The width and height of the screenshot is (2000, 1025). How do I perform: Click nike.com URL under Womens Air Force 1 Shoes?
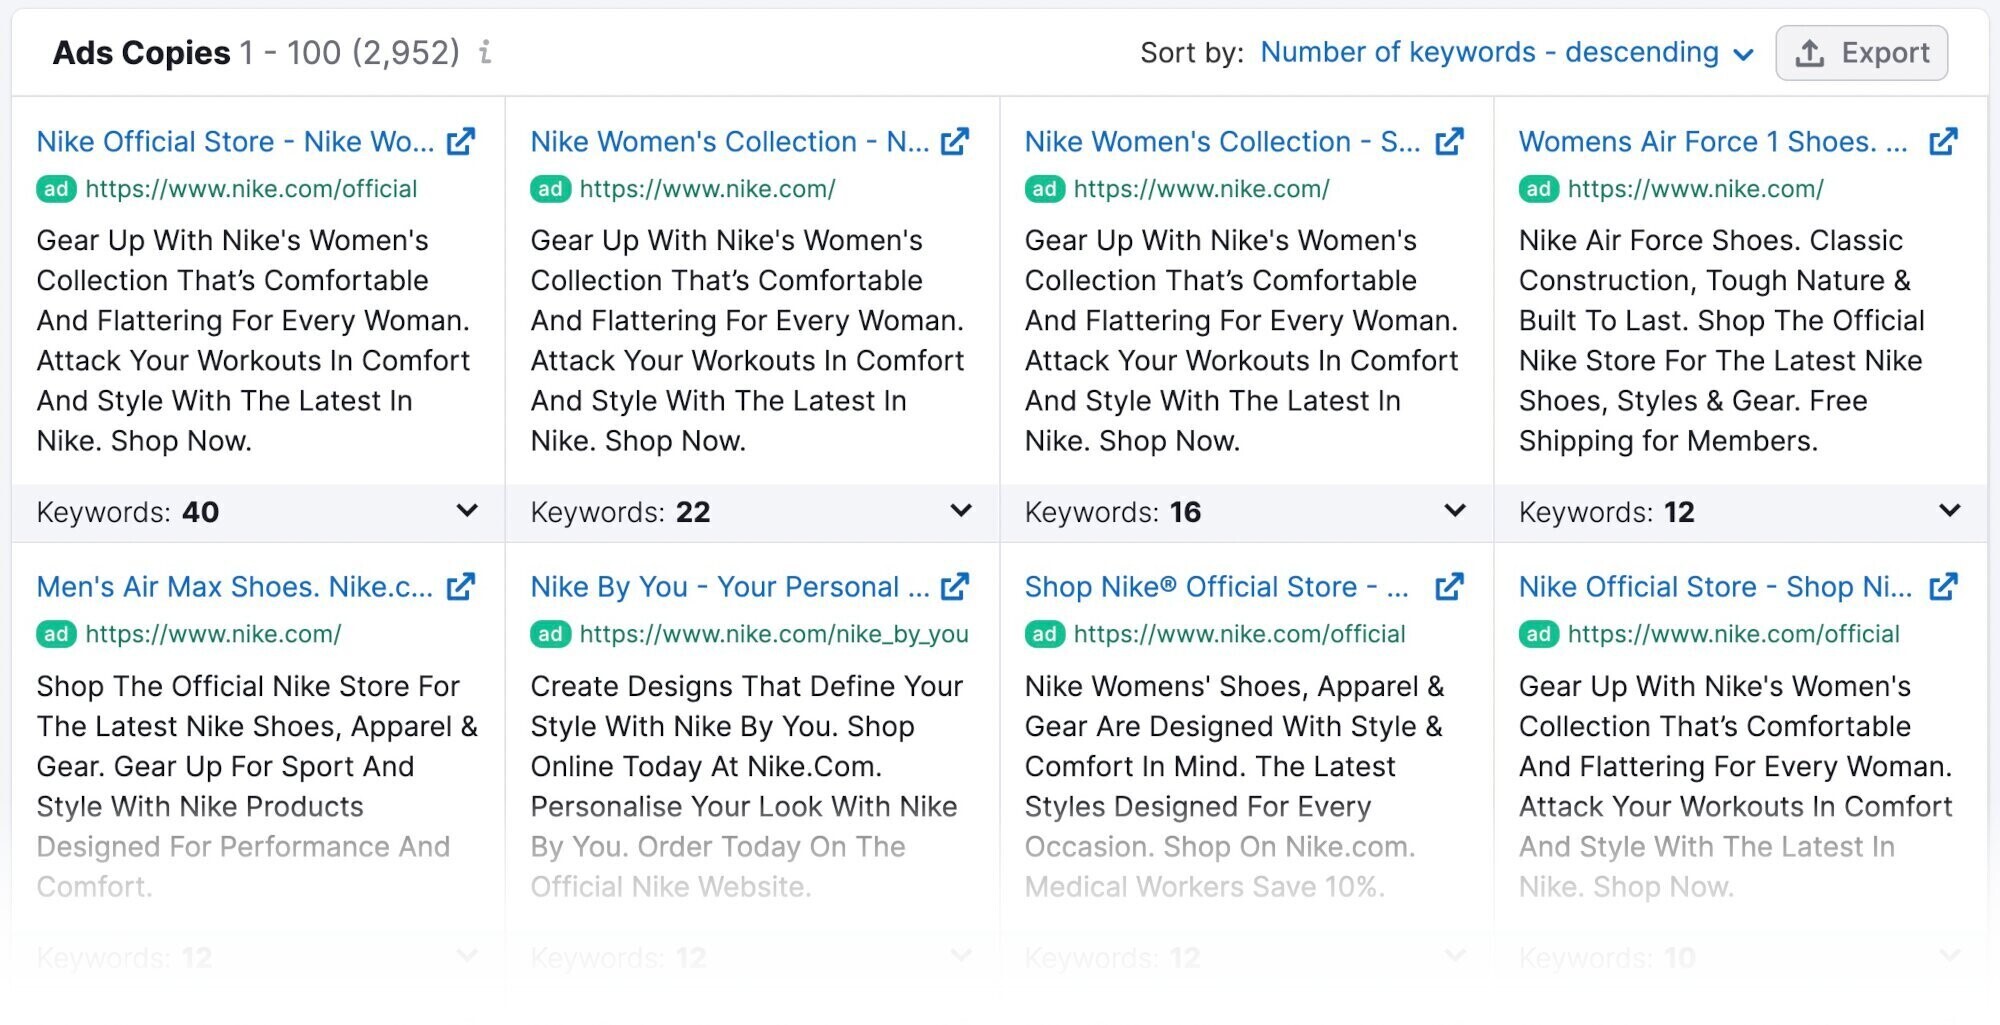[1695, 189]
